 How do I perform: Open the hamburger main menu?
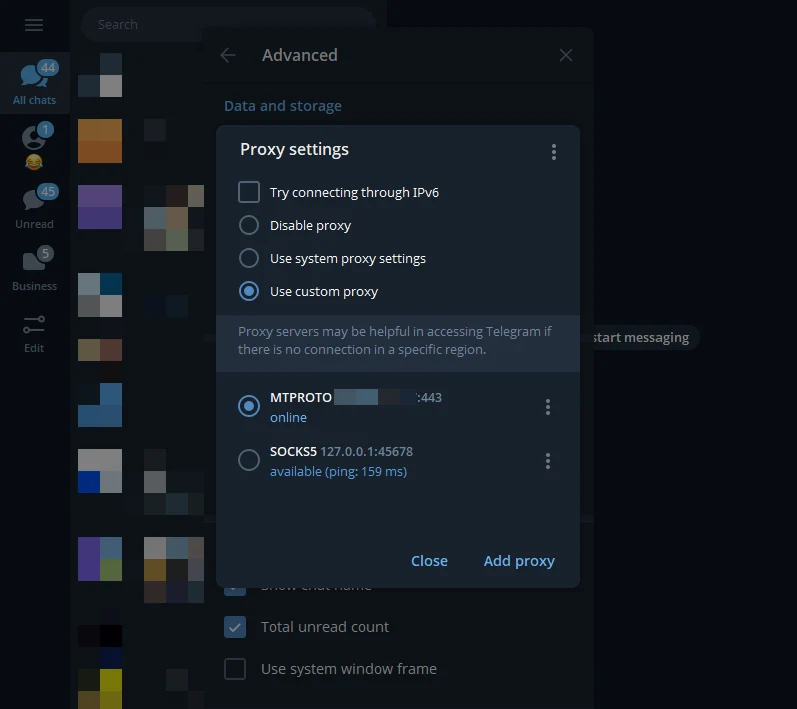pyautogui.click(x=34, y=25)
